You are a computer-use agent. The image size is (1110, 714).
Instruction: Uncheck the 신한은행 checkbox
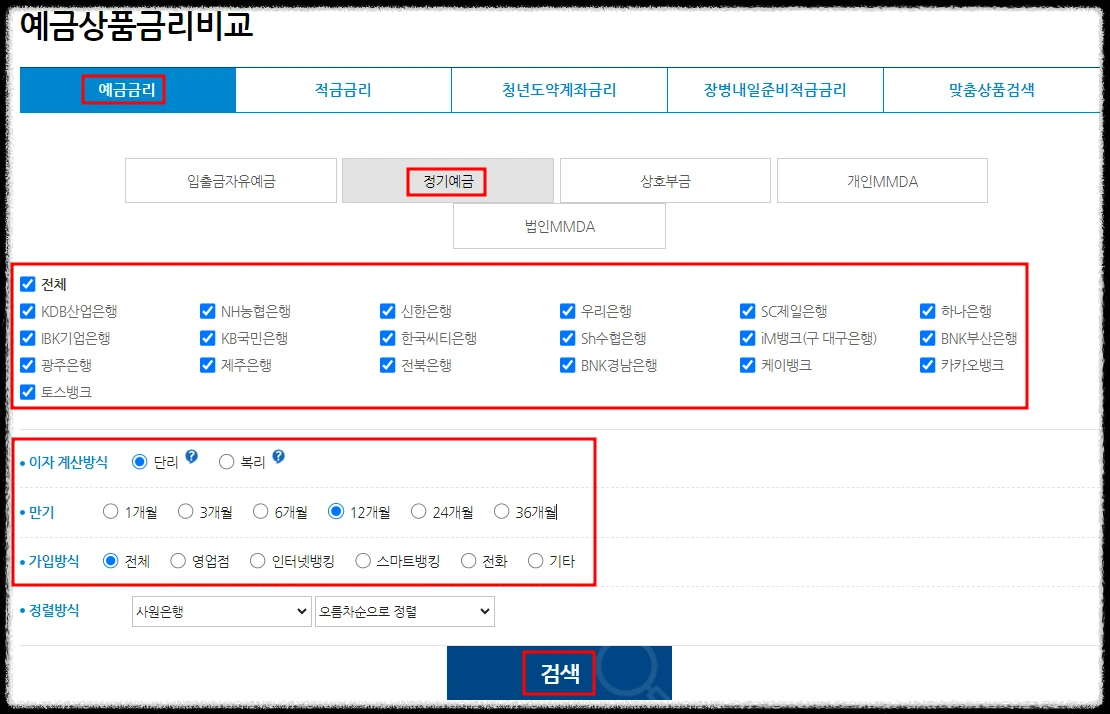387,311
